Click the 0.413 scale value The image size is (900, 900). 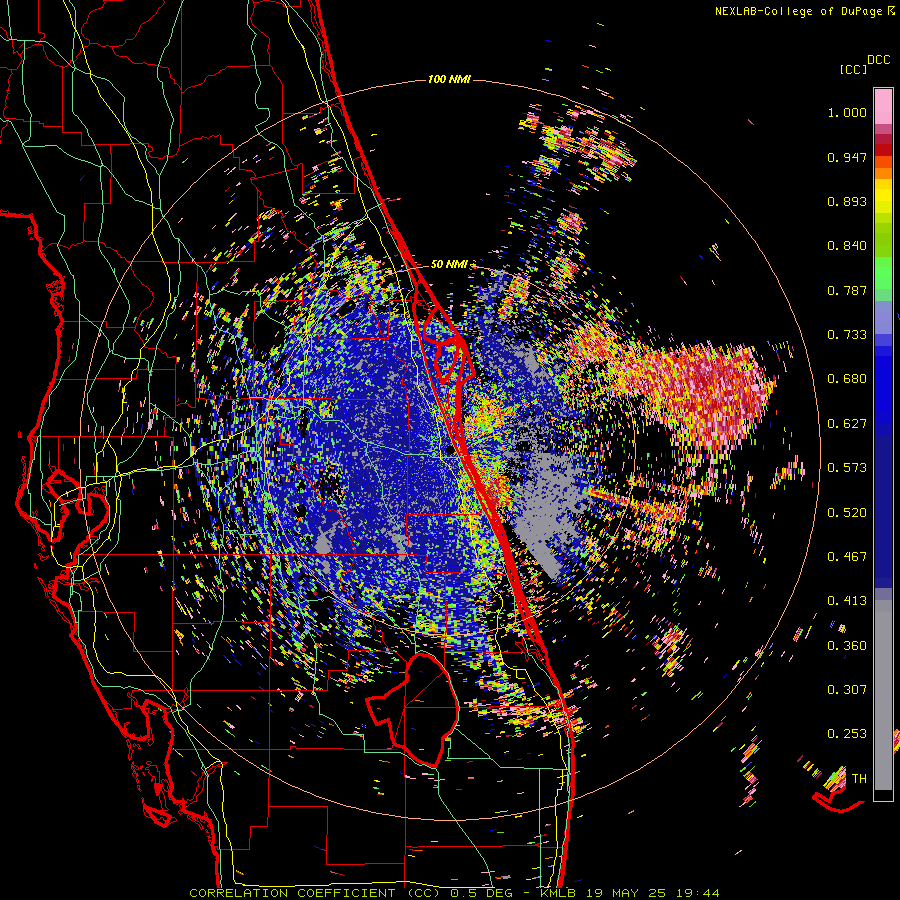tap(847, 601)
